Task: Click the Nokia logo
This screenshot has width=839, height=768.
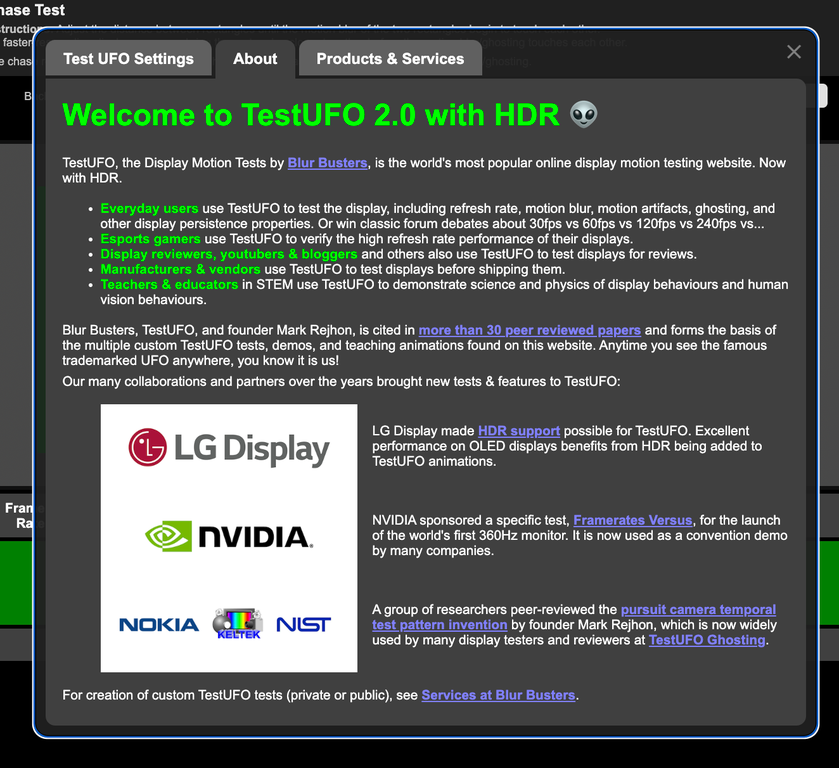Action: pyautogui.click(x=159, y=625)
